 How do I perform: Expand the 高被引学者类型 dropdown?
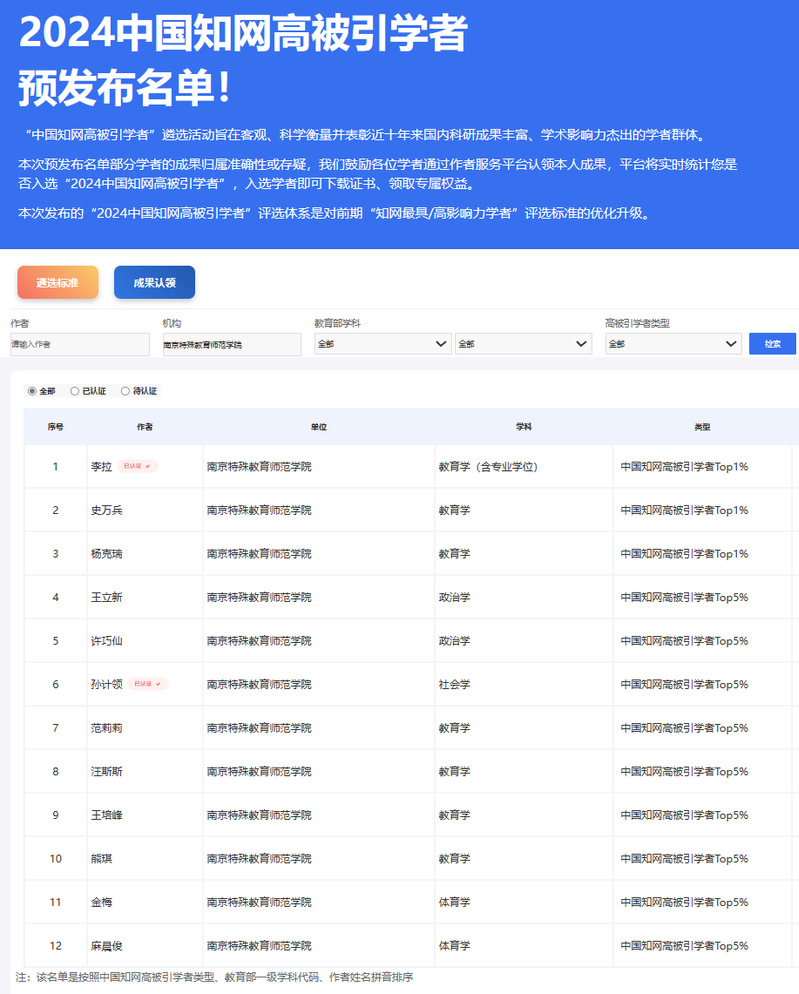click(x=673, y=344)
